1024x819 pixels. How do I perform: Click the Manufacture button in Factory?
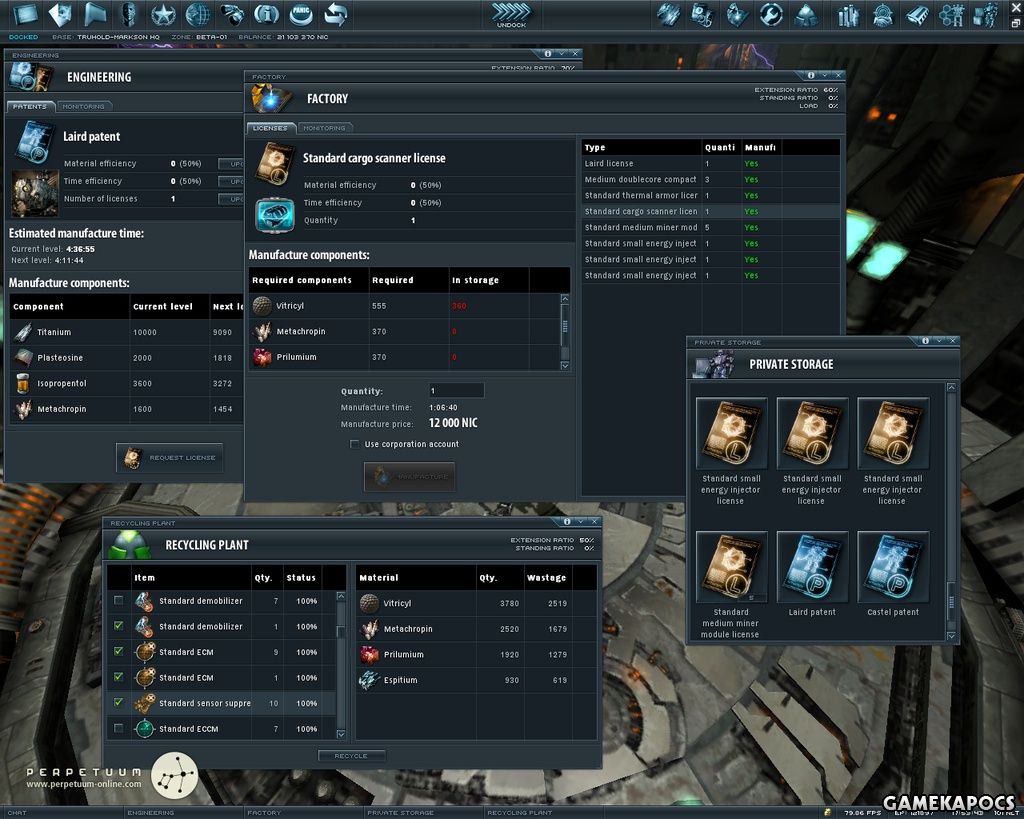click(x=409, y=477)
